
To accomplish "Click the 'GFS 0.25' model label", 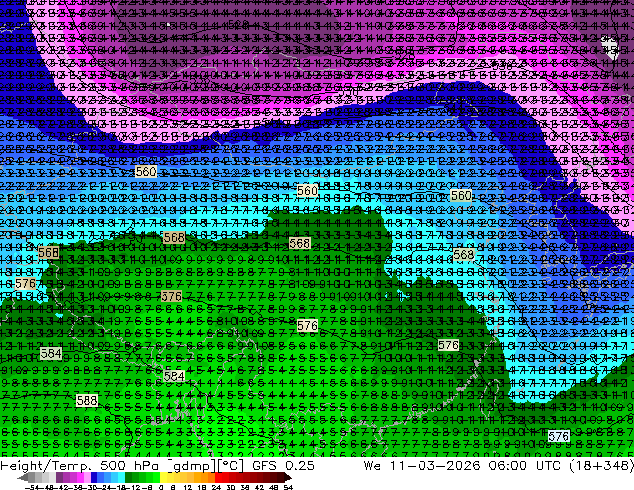I will coord(283,466).
